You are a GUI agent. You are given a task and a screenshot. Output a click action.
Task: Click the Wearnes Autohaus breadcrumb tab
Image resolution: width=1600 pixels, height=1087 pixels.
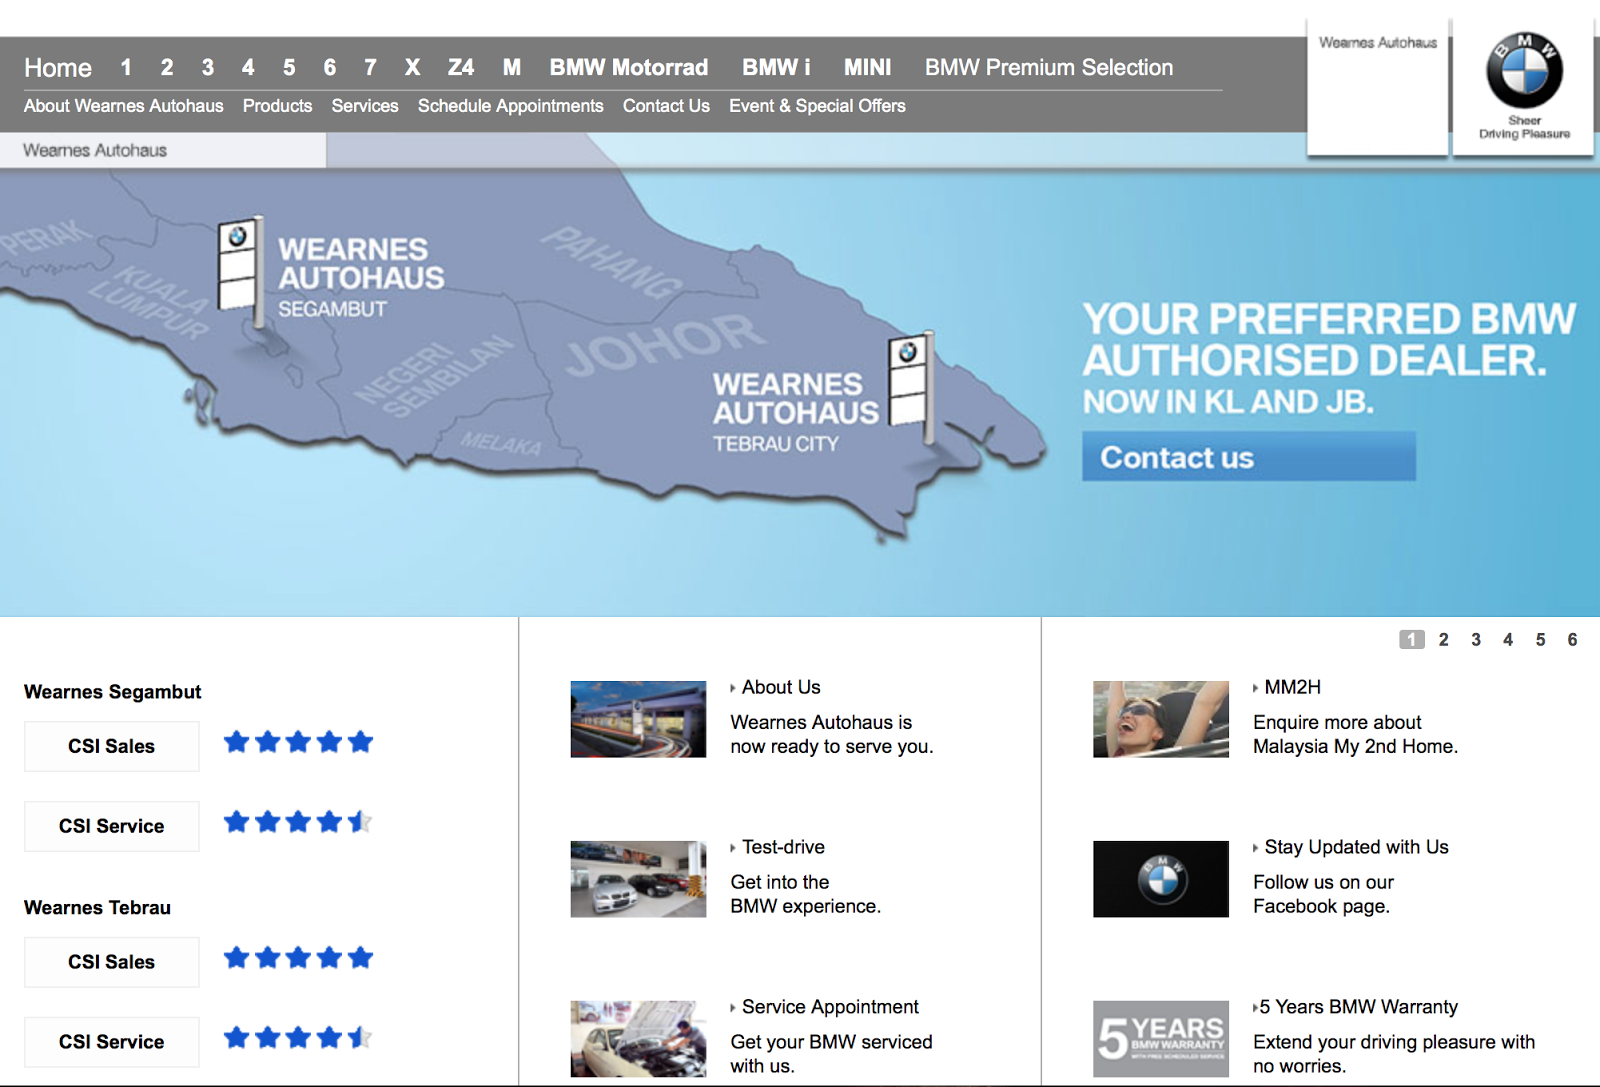(163, 150)
